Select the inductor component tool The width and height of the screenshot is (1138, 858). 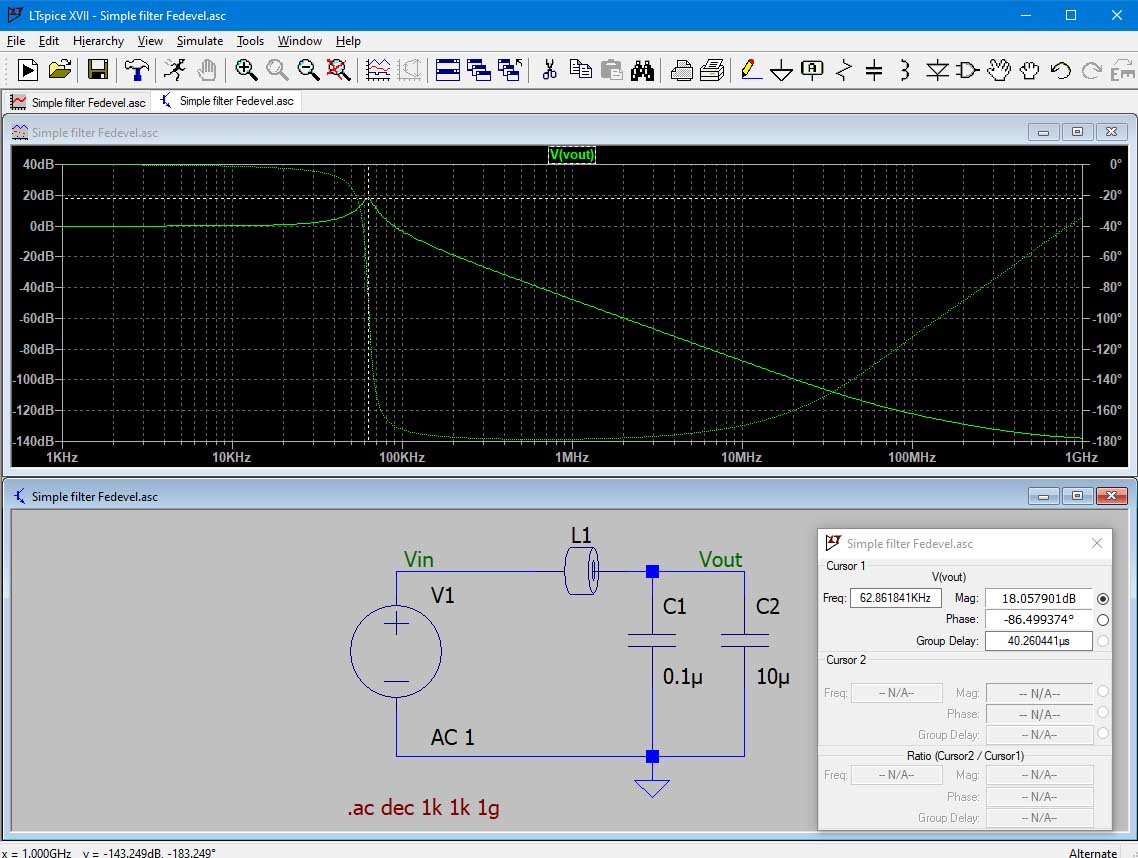coord(904,70)
